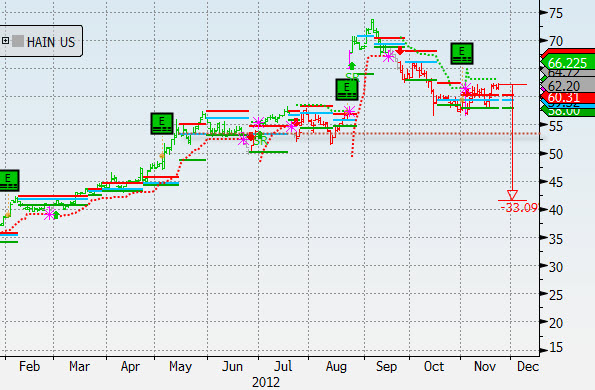
Task: Click the magenta star signal in early November
Action: [466, 89]
